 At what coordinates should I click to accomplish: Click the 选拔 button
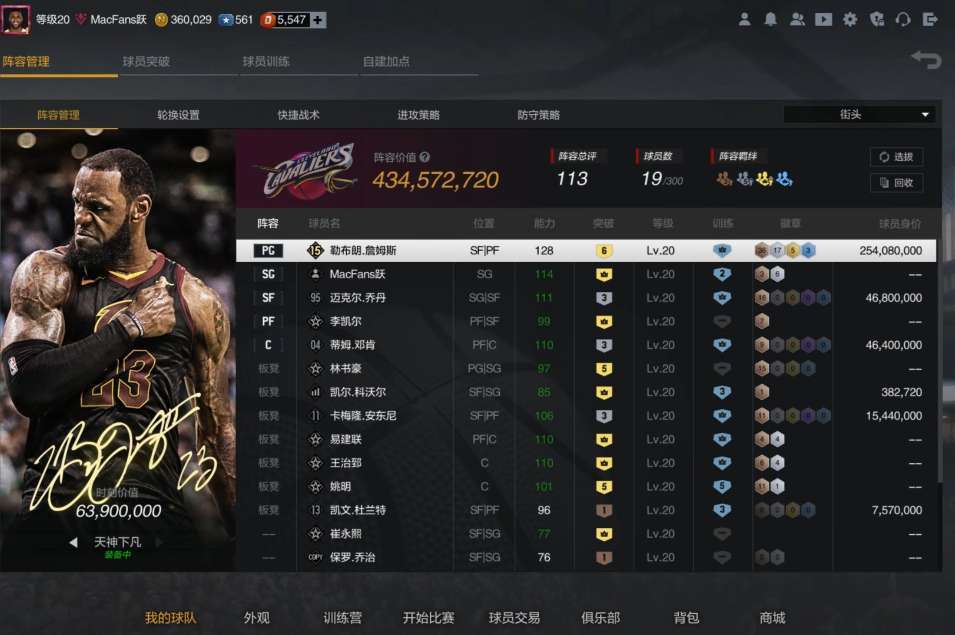897,157
